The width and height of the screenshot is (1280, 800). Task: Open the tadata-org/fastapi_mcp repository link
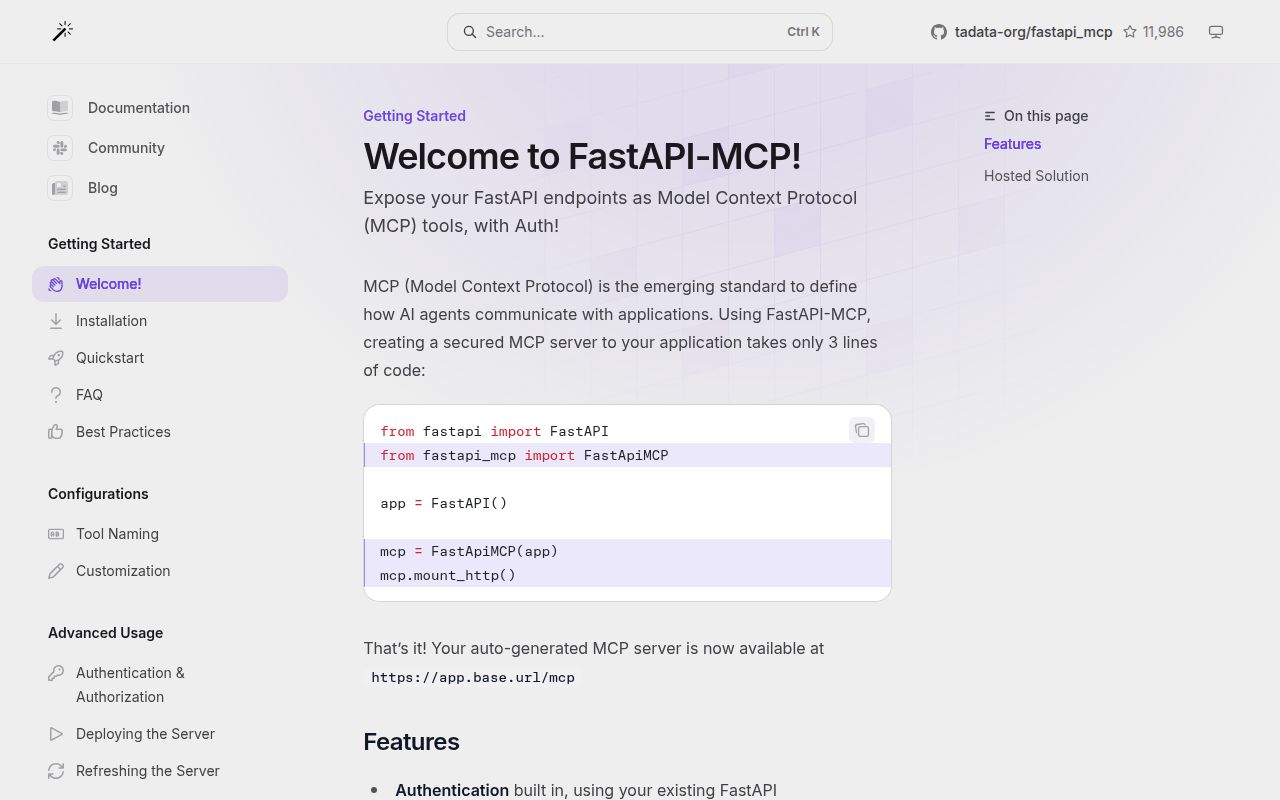[1033, 32]
